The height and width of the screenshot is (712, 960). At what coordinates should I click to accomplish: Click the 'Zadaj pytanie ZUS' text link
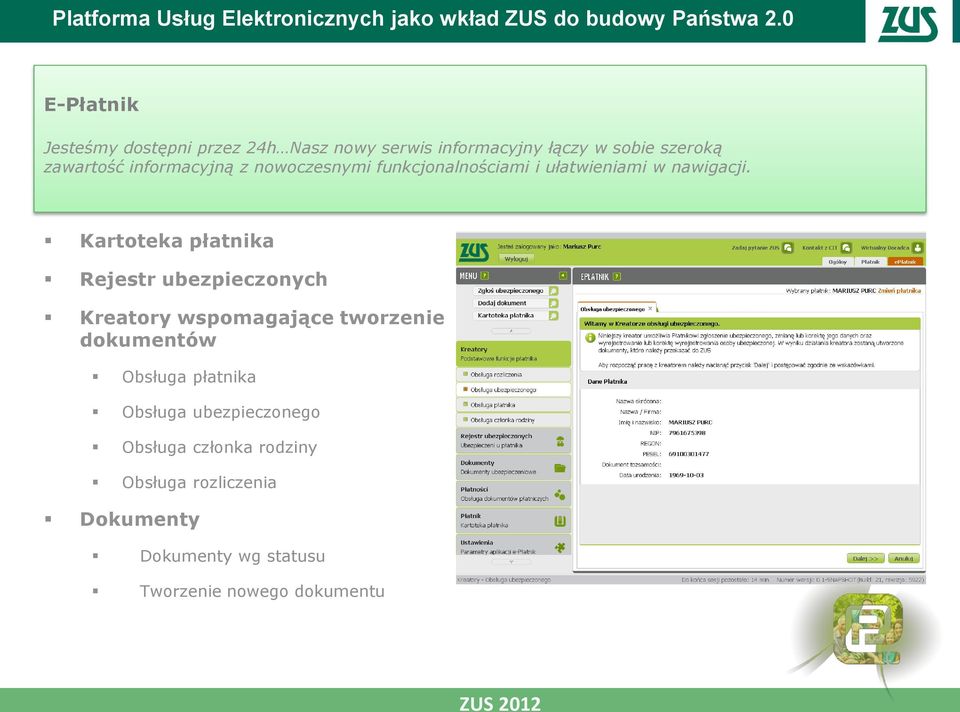(756, 248)
